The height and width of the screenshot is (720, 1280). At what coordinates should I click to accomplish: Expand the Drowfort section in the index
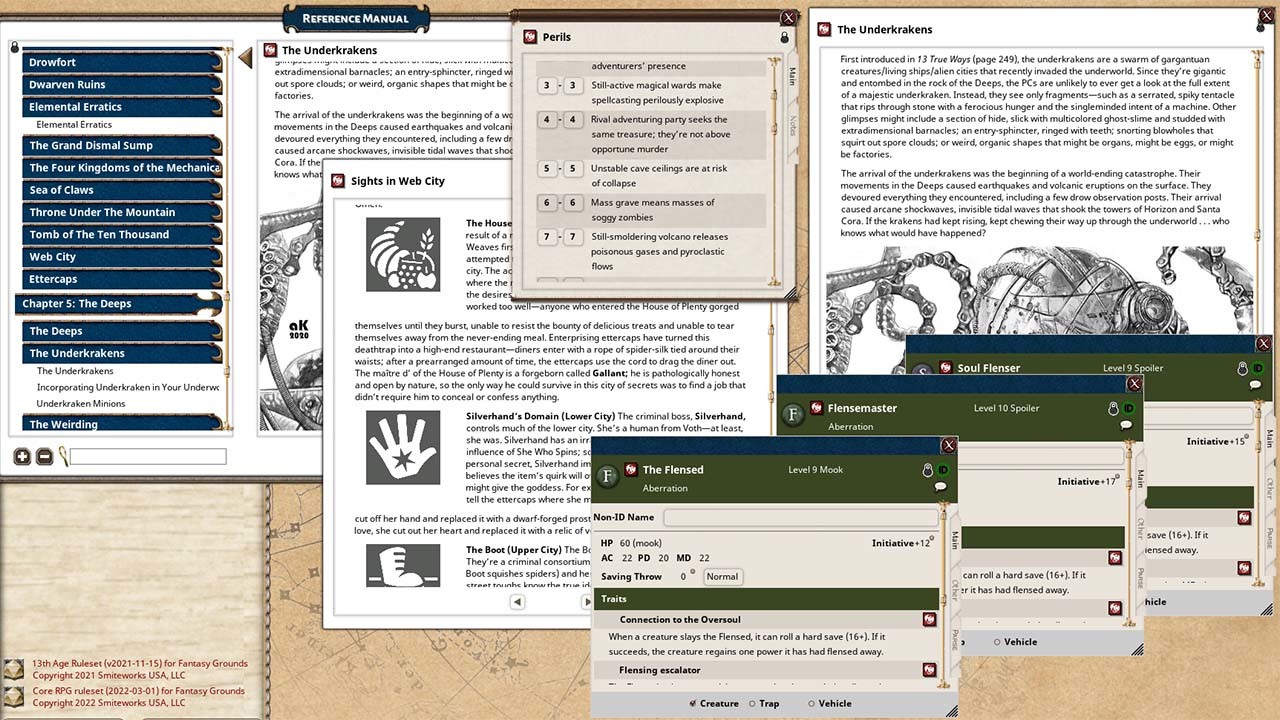[x=121, y=62]
